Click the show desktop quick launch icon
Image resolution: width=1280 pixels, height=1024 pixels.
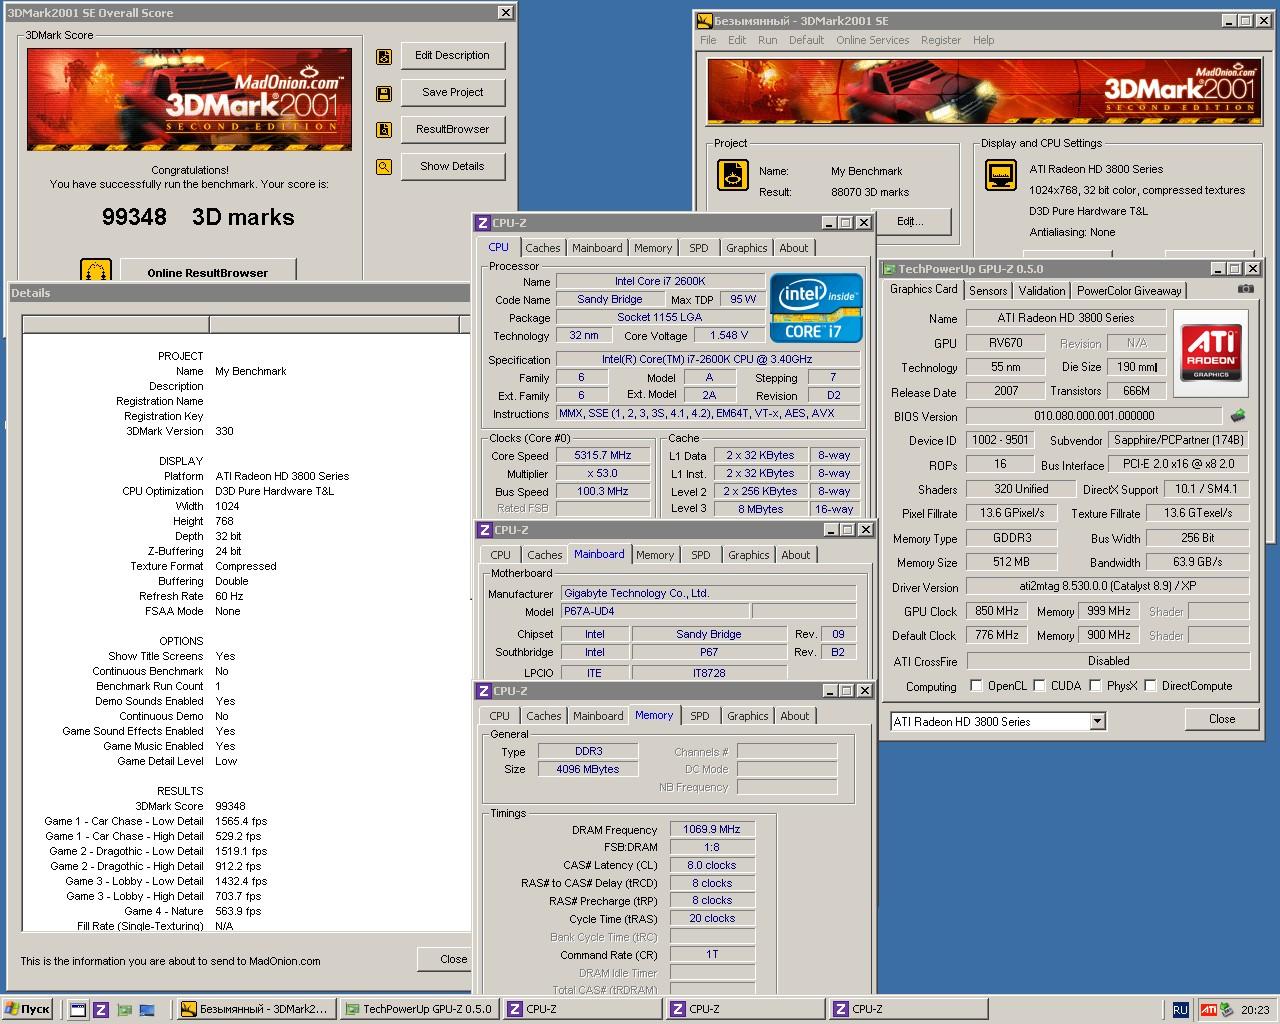(x=77, y=1010)
